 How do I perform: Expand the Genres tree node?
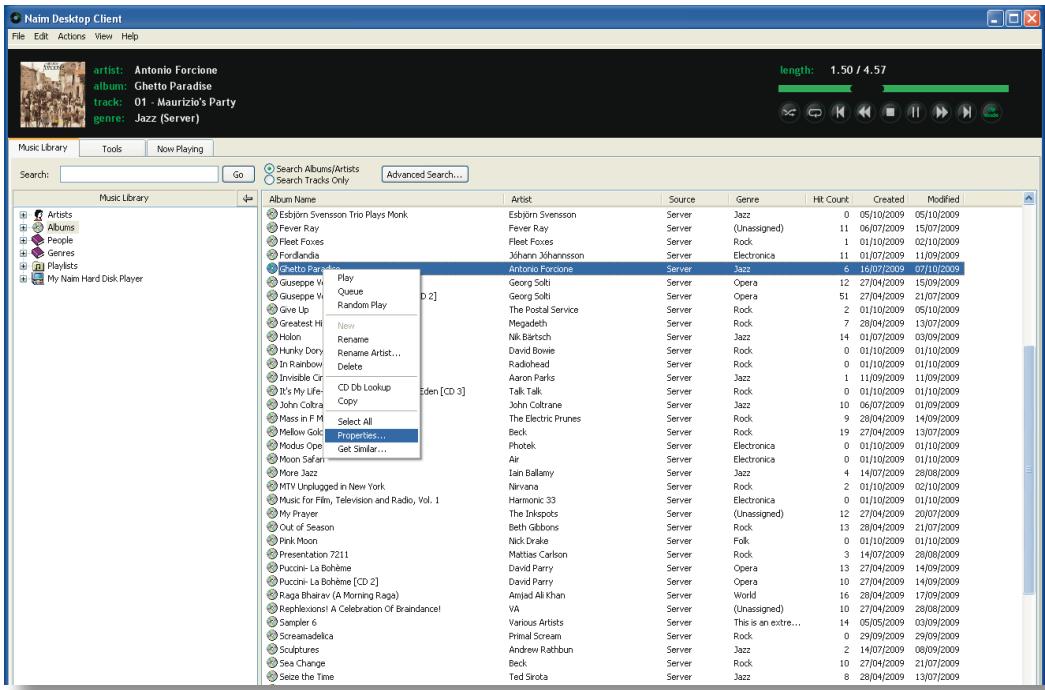[23, 253]
